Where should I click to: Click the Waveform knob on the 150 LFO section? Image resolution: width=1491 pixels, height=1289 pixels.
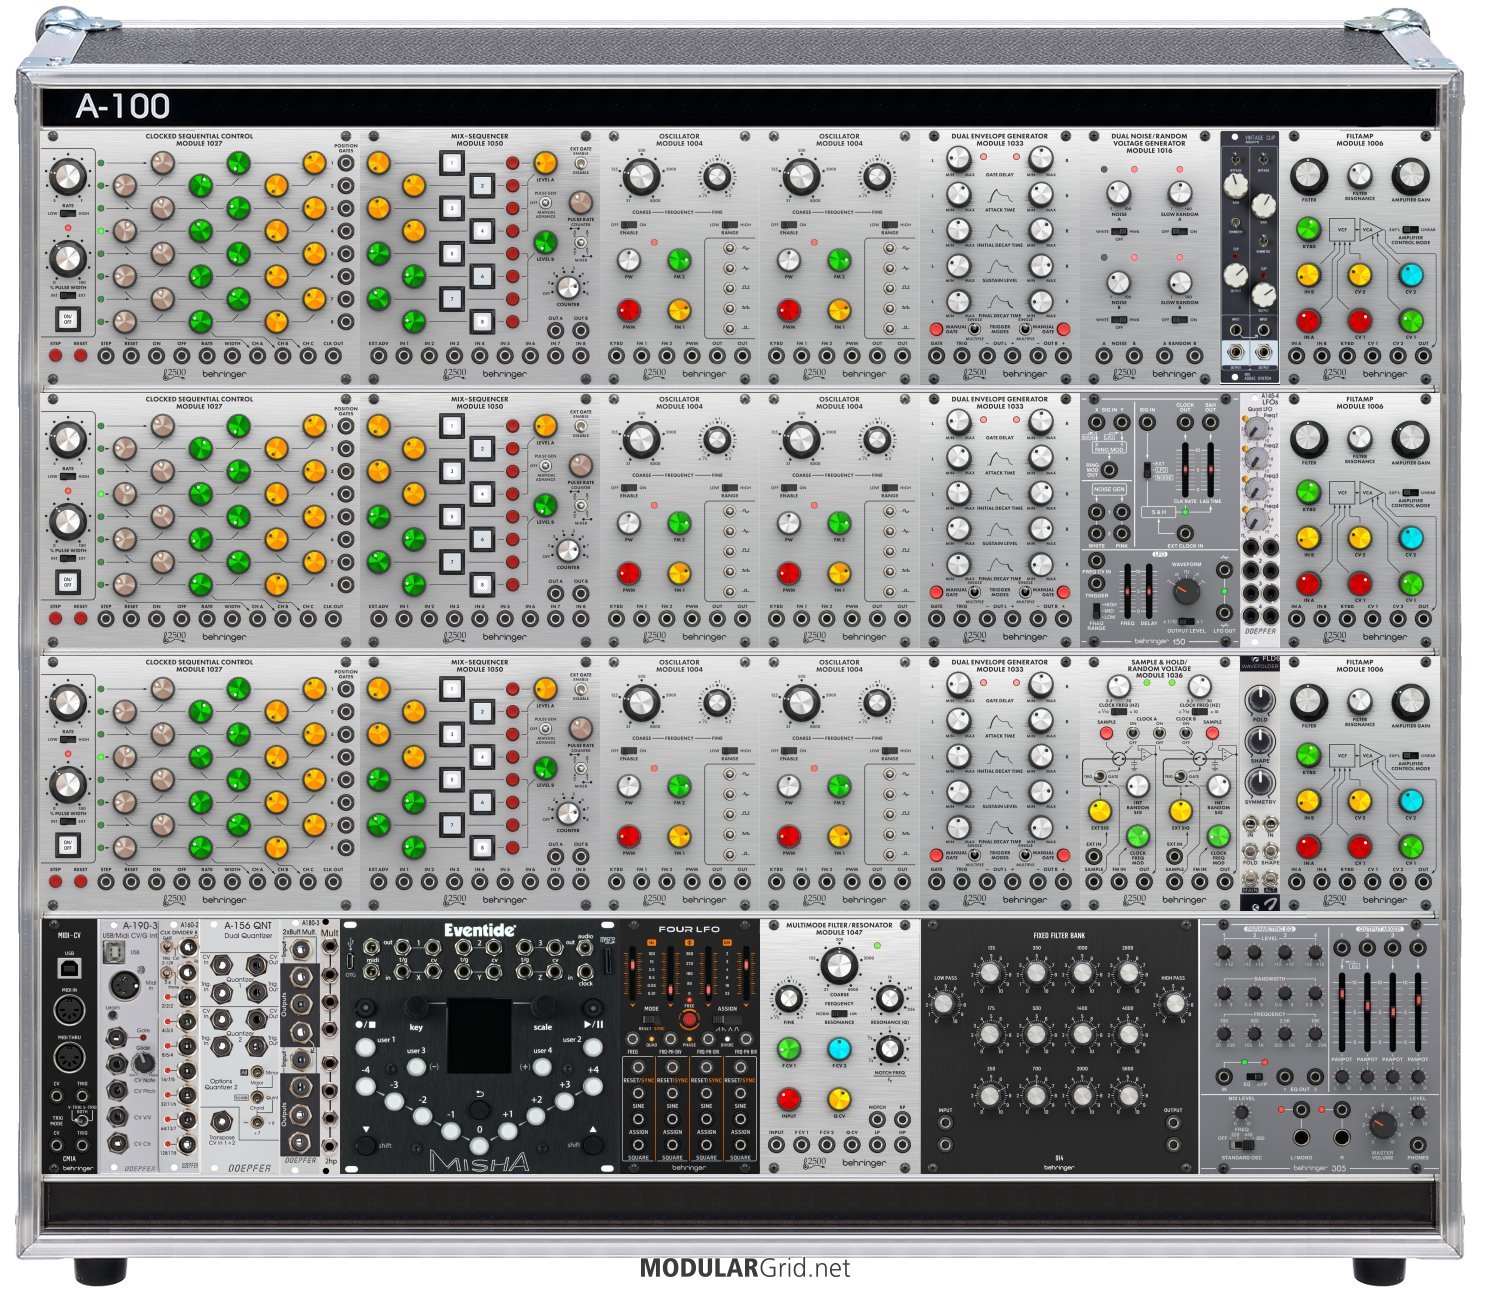coord(1187,591)
